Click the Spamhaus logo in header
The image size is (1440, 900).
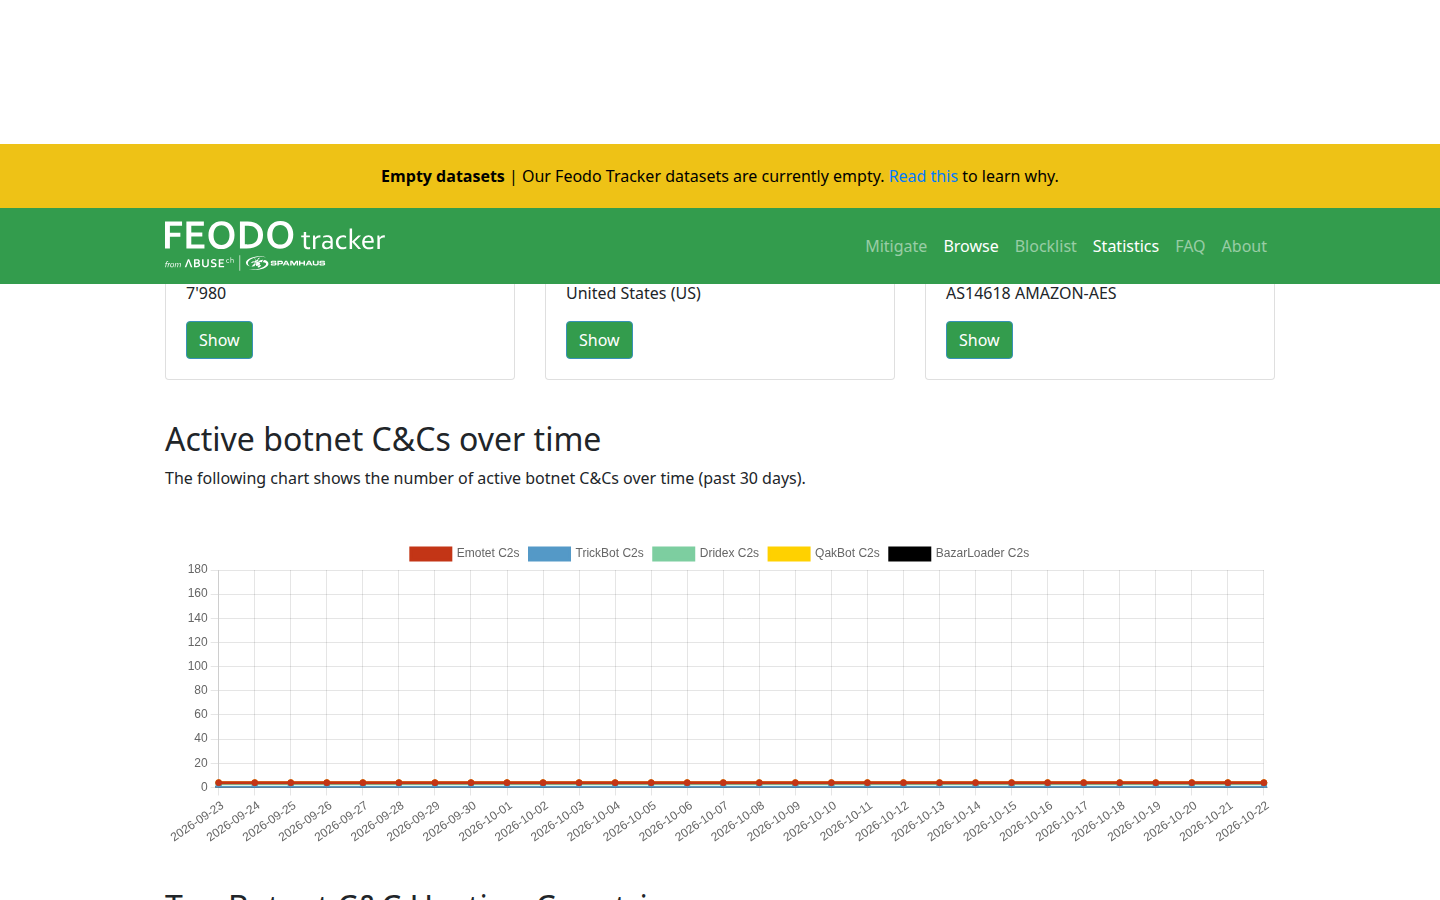coord(286,263)
